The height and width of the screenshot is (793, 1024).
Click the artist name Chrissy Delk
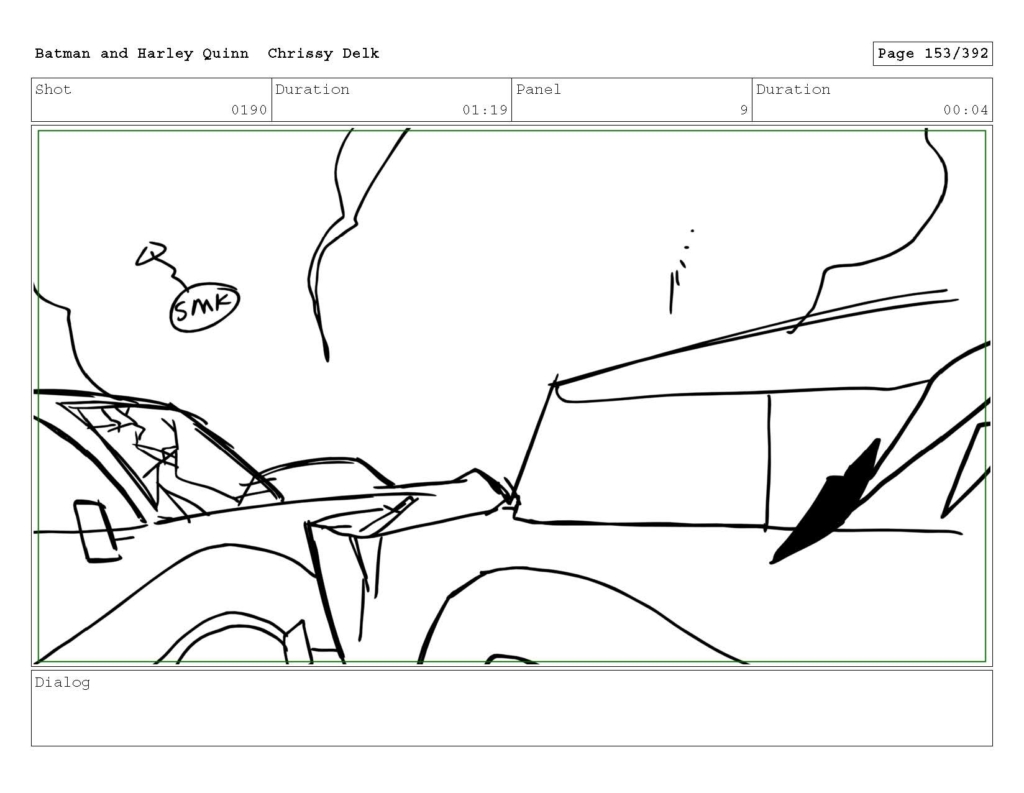[x=323, y=54]
